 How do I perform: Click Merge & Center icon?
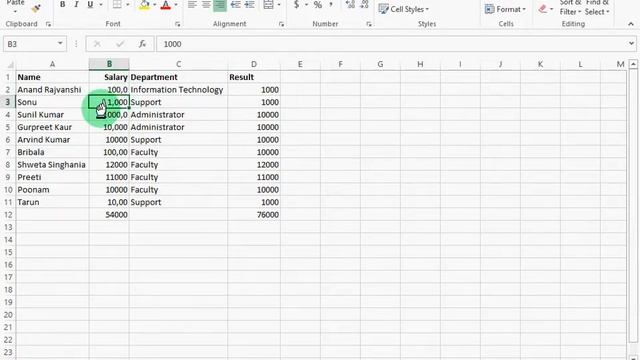tap(268, 5)
